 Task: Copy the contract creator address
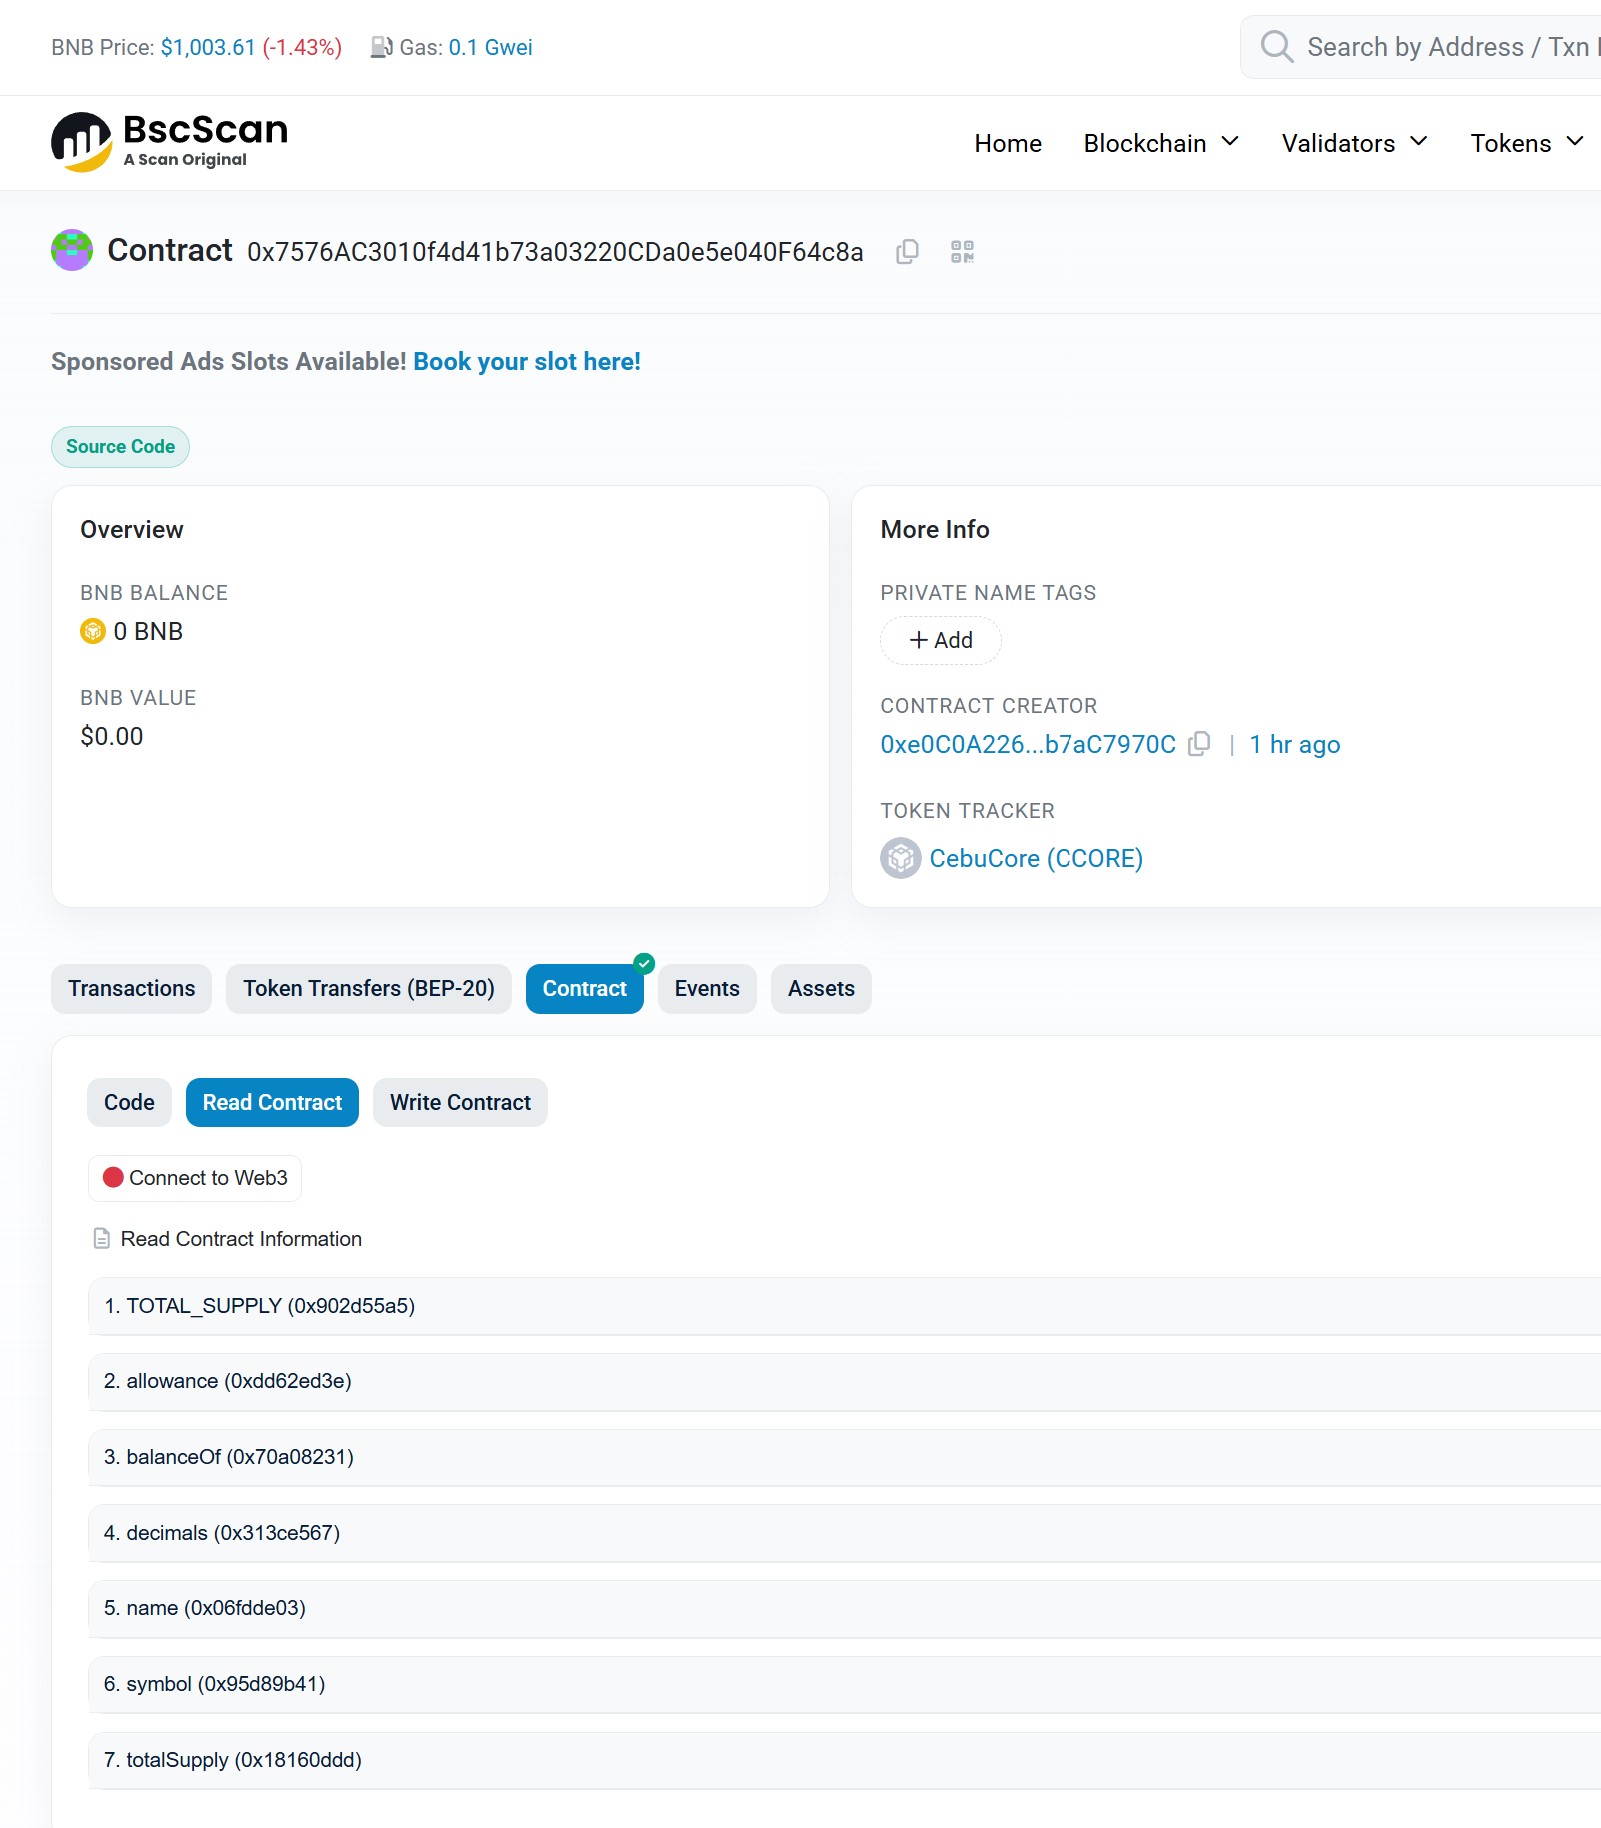(x=1199, y=744)
